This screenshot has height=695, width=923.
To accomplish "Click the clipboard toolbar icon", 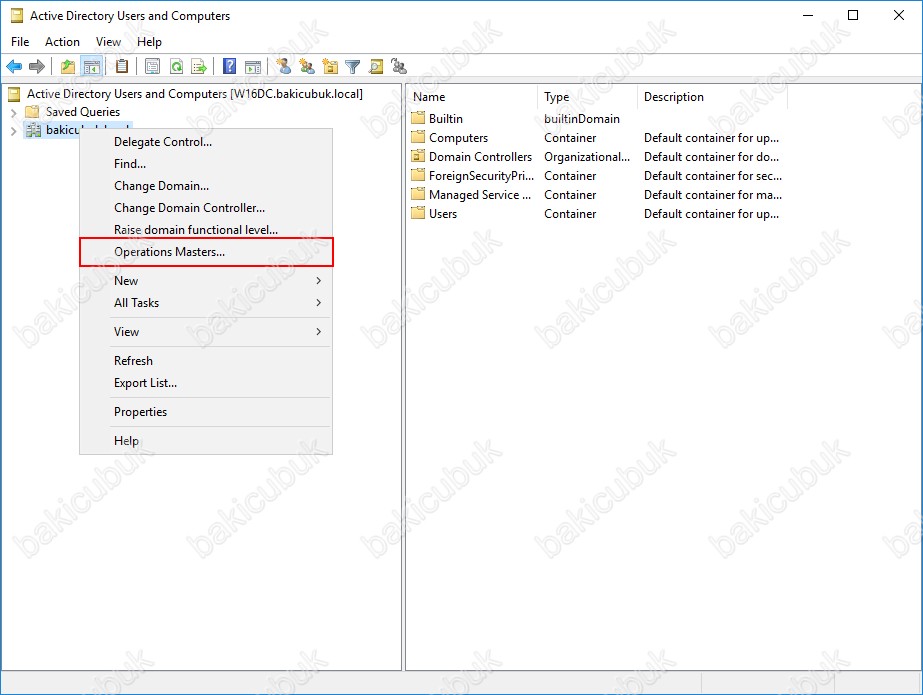I will click(x=122, y=66).
